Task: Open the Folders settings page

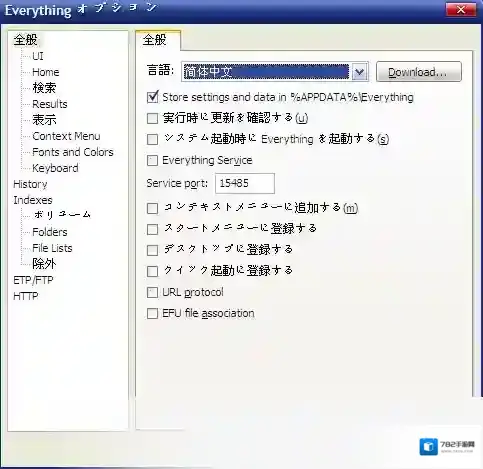Action: [x=50, y=232]
